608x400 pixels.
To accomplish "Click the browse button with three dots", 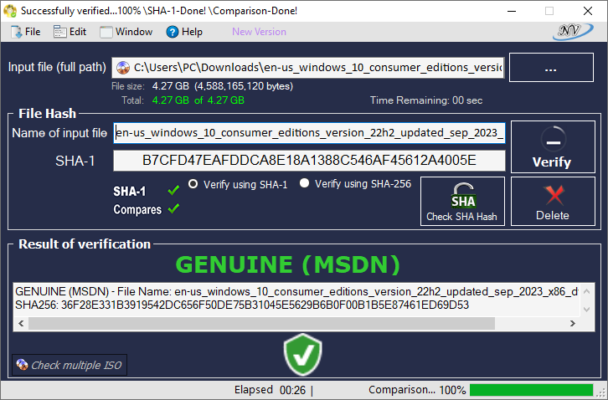I will (x=551, y=67).
